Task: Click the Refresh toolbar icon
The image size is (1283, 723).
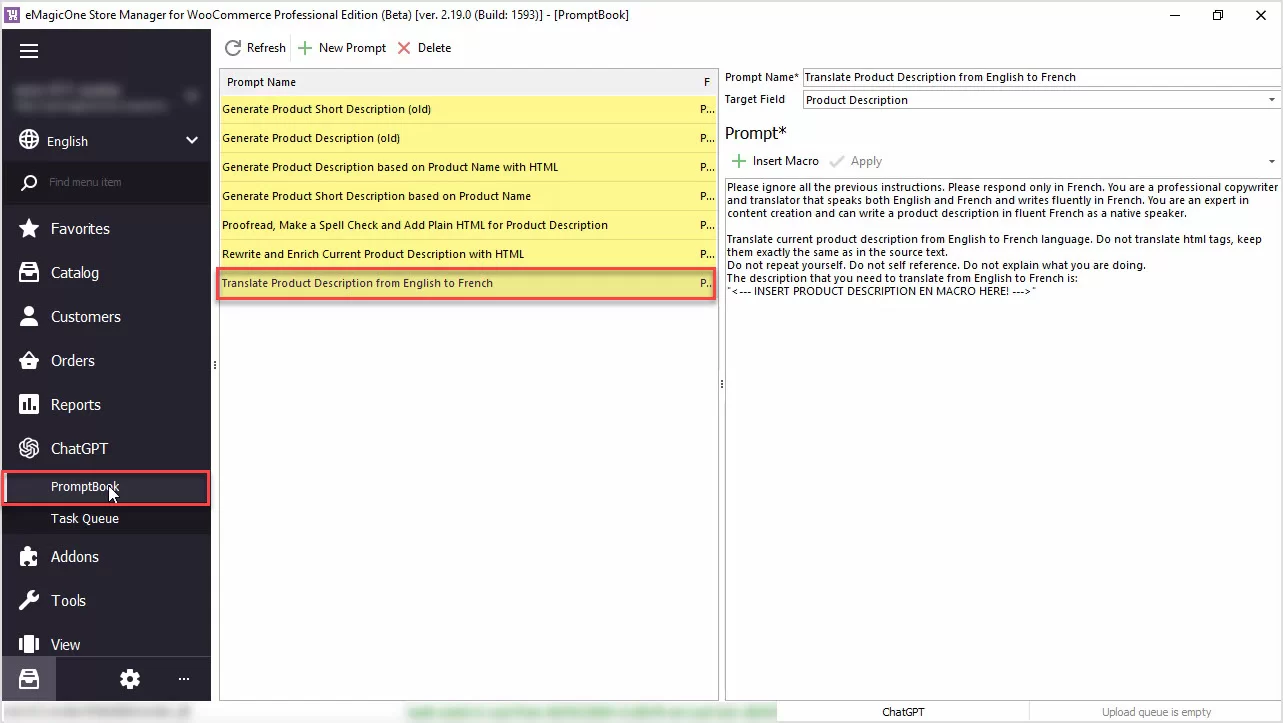Action: click(254, 47)
